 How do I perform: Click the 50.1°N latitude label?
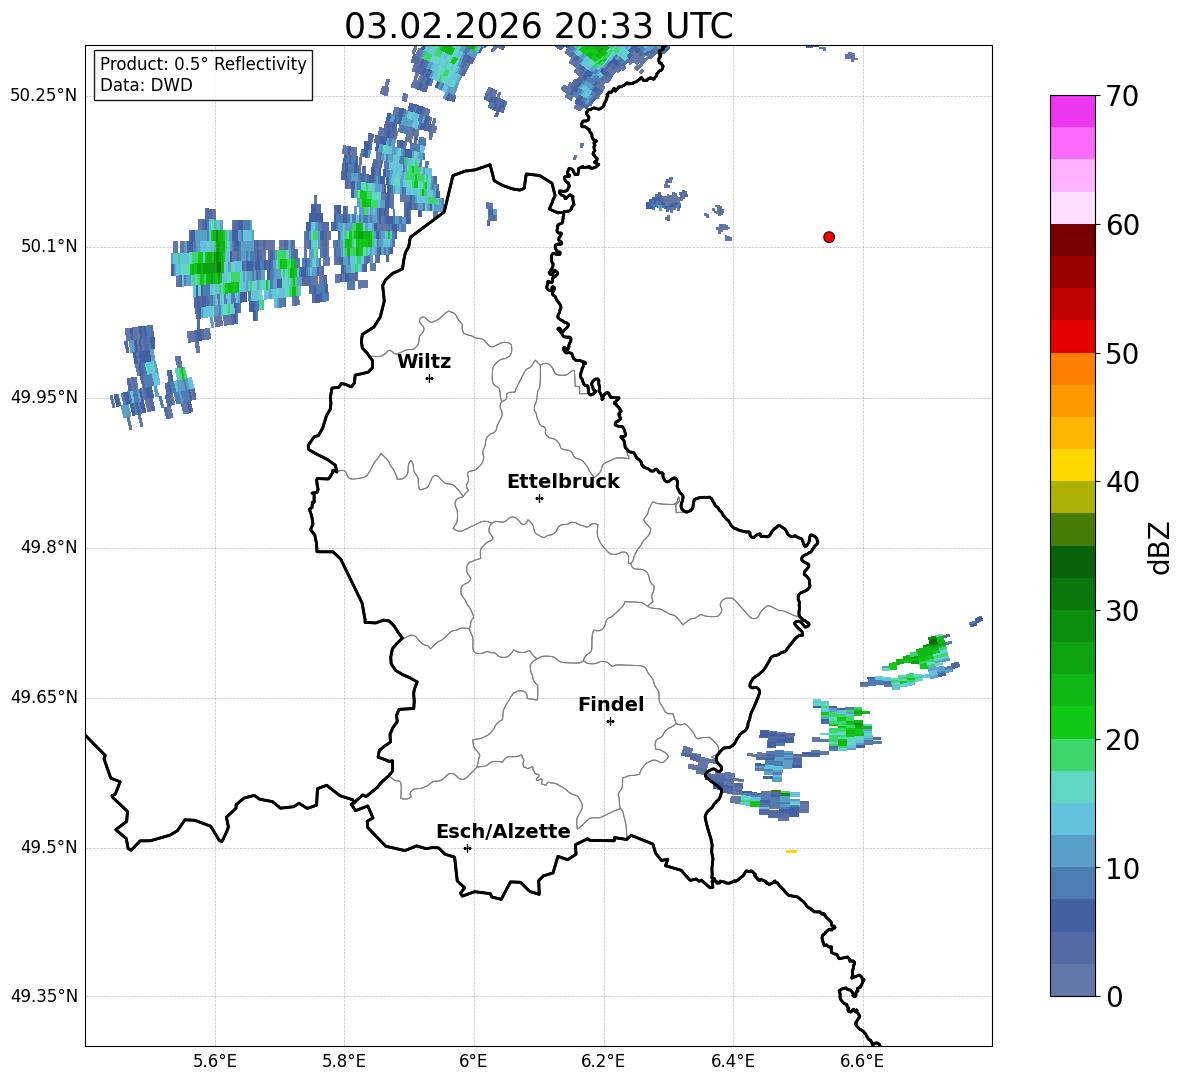(49, 247)
